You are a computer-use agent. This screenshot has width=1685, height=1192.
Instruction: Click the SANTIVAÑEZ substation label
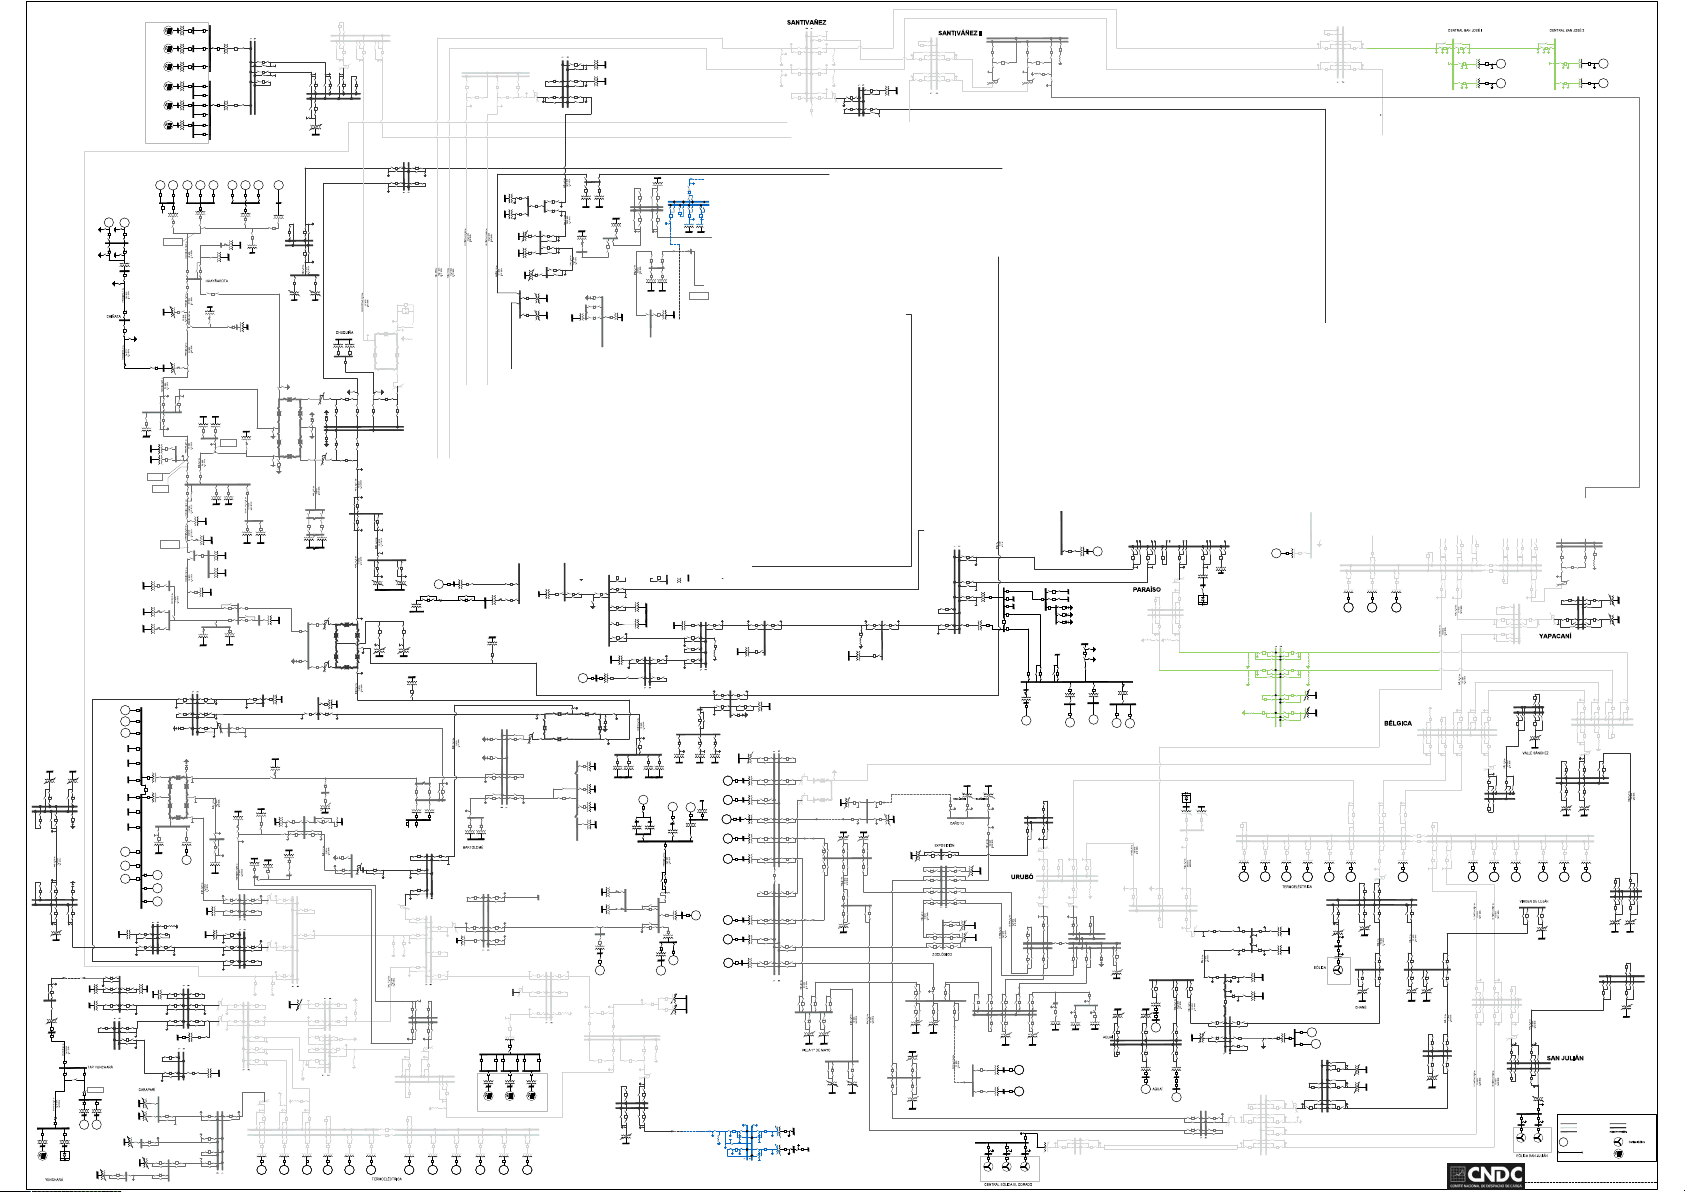(x=806, y=22)
